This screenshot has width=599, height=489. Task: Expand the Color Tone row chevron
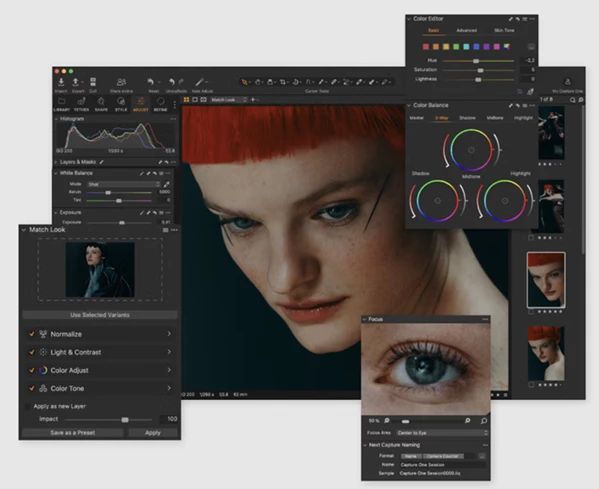coord(169,388)
